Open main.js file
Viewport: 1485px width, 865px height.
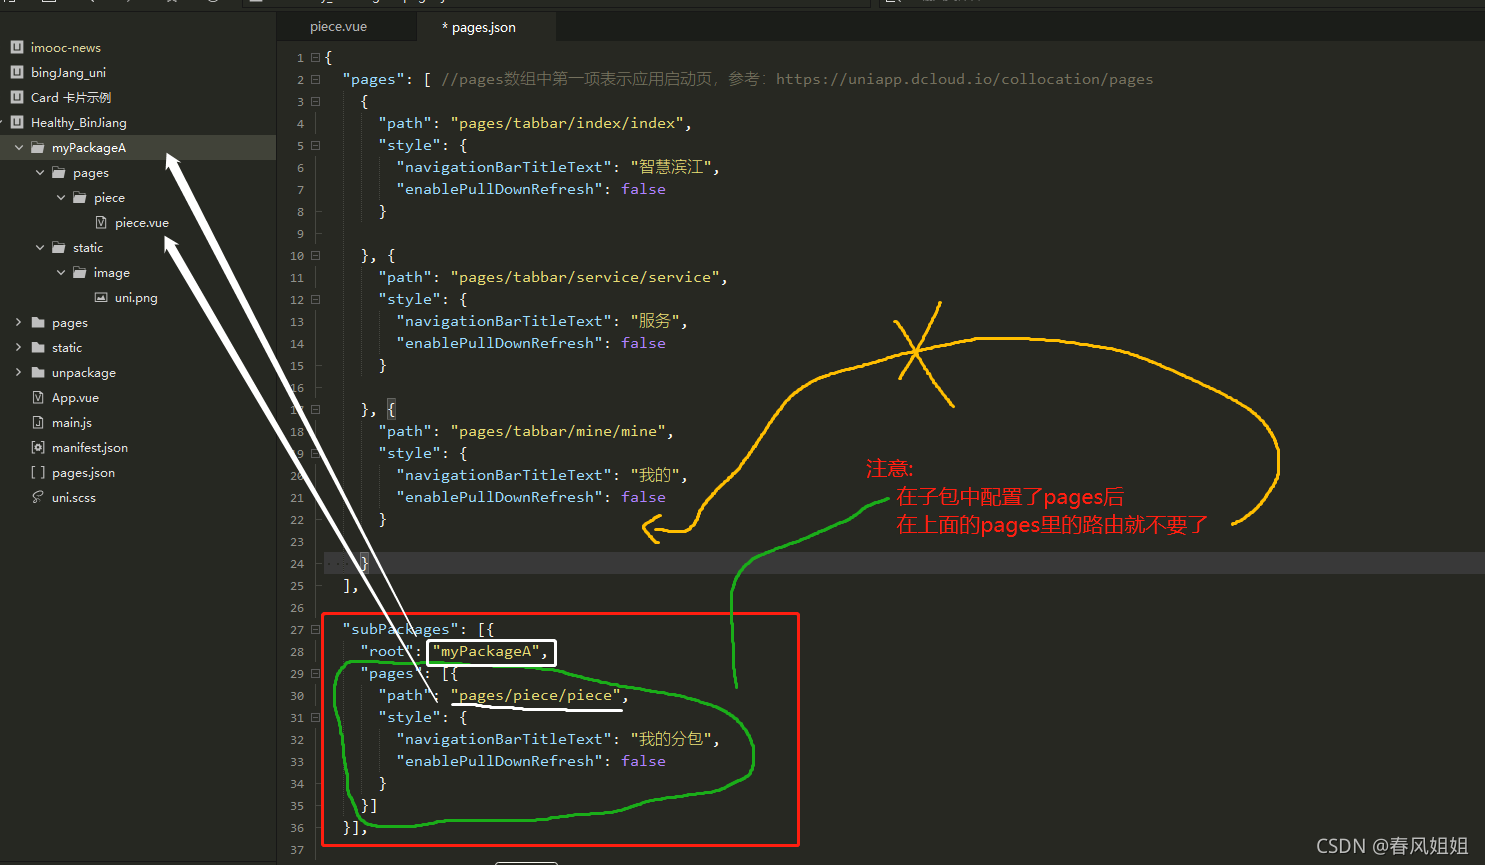pos(72,423)
